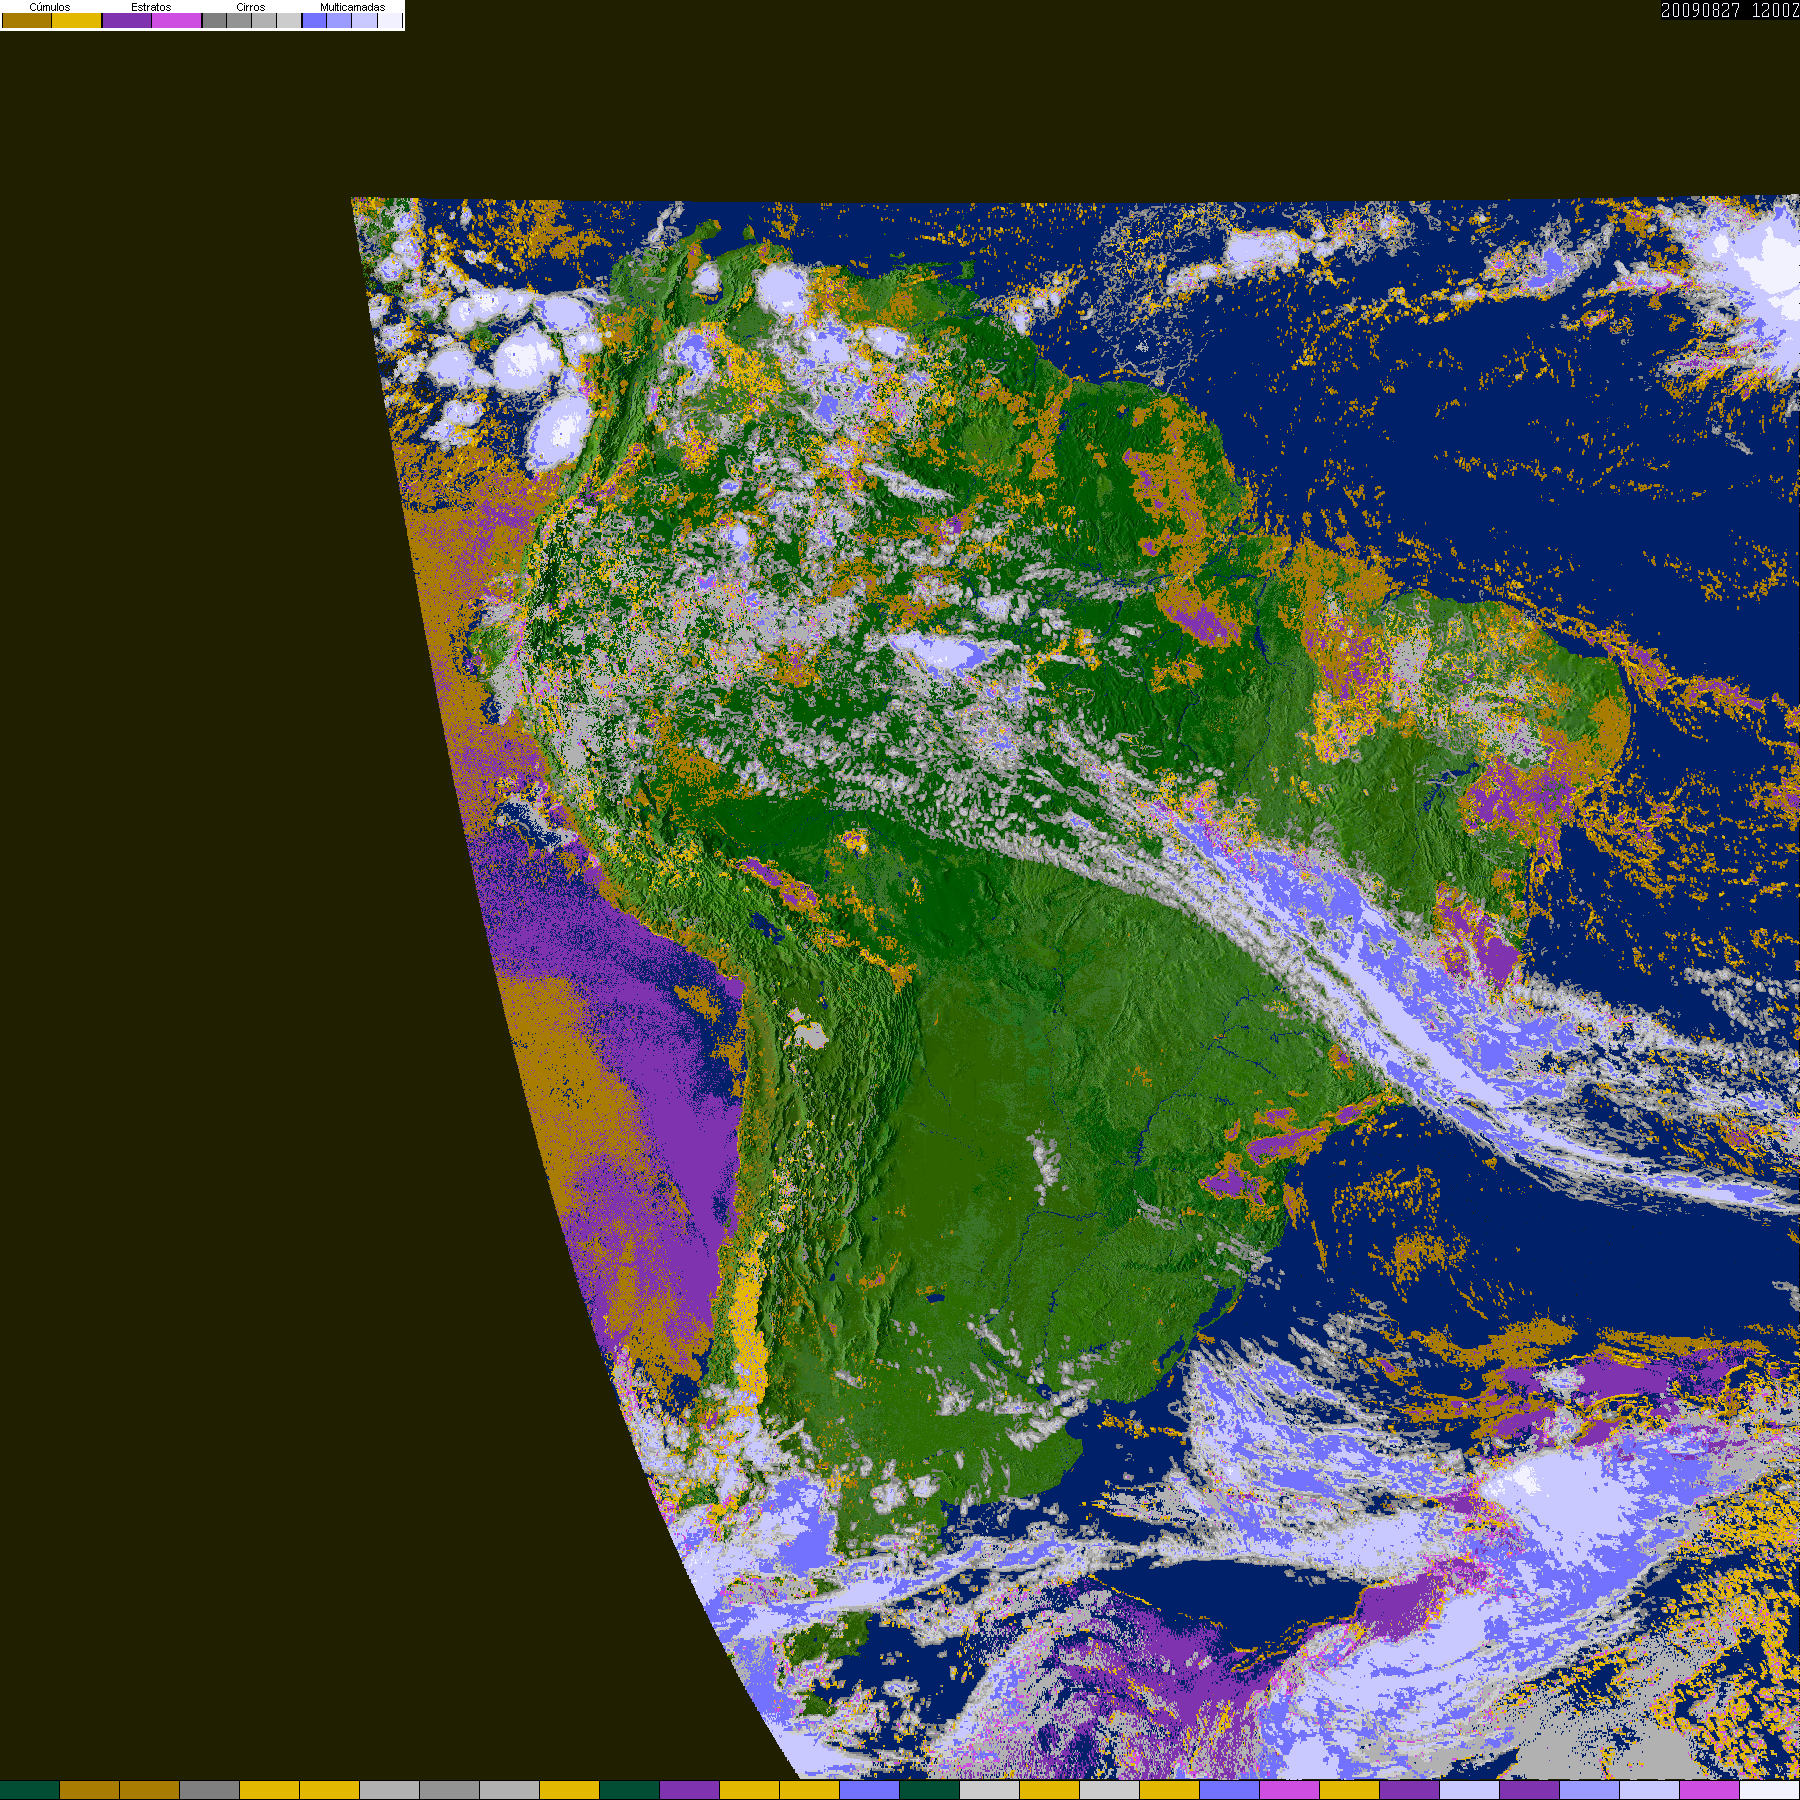Click the 20090827 date stamp
The width and height of the screenshot is (1800, 1800).
click(x=1700, y=10)
